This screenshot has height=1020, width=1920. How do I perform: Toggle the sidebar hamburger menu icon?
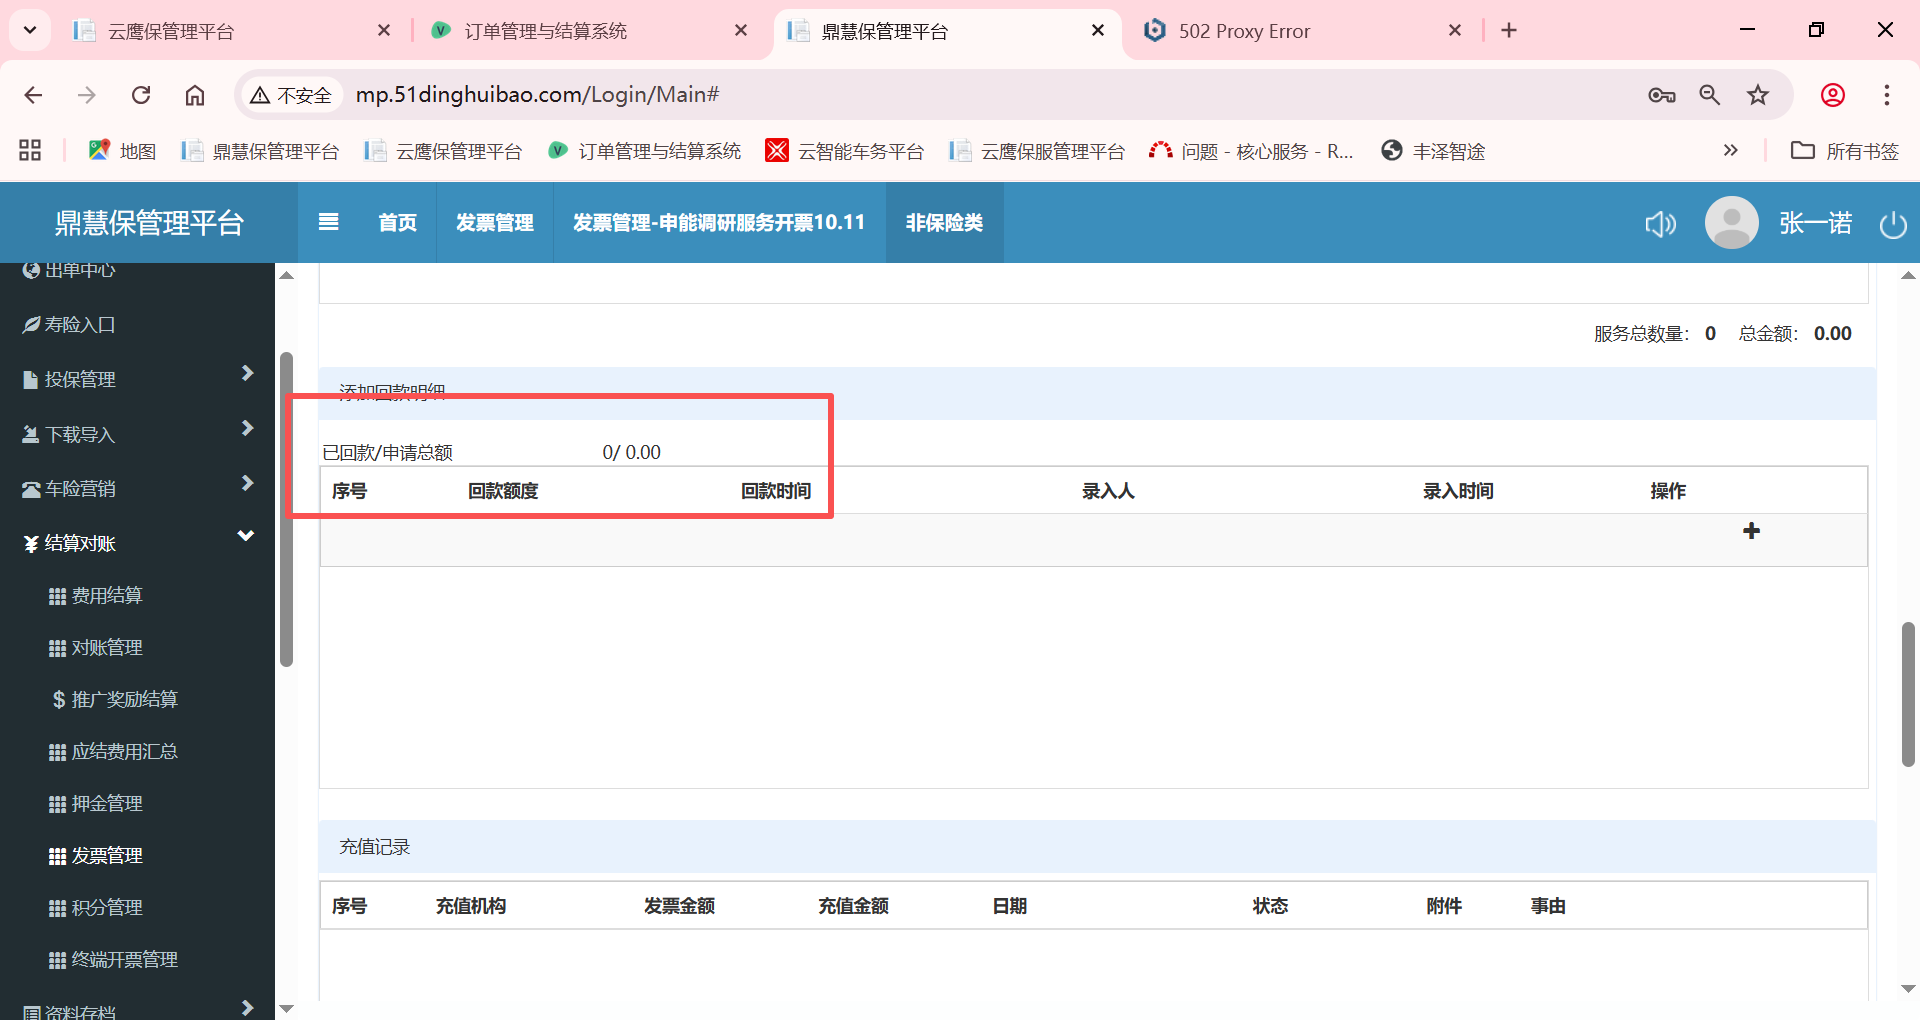tap(328, 222)
